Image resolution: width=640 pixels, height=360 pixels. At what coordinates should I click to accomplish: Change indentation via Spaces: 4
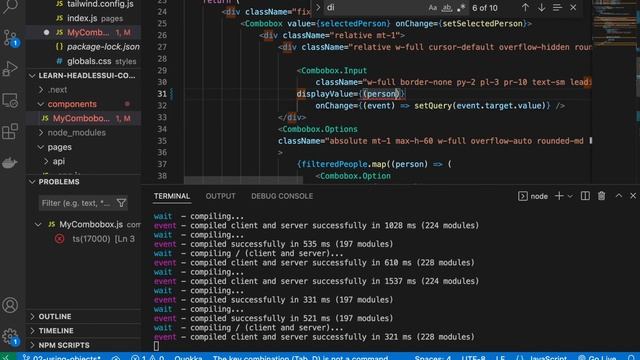pyautogui.click(x=433, y=357)
